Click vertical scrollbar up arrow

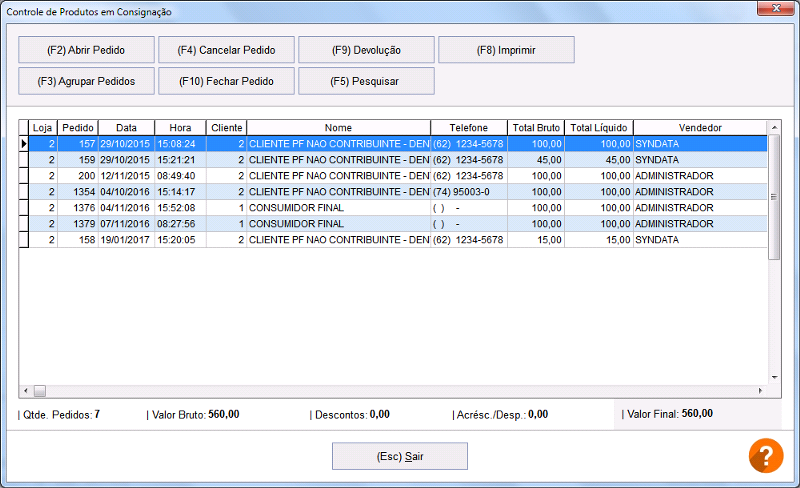pyautogui.click(x=774, y=127)
